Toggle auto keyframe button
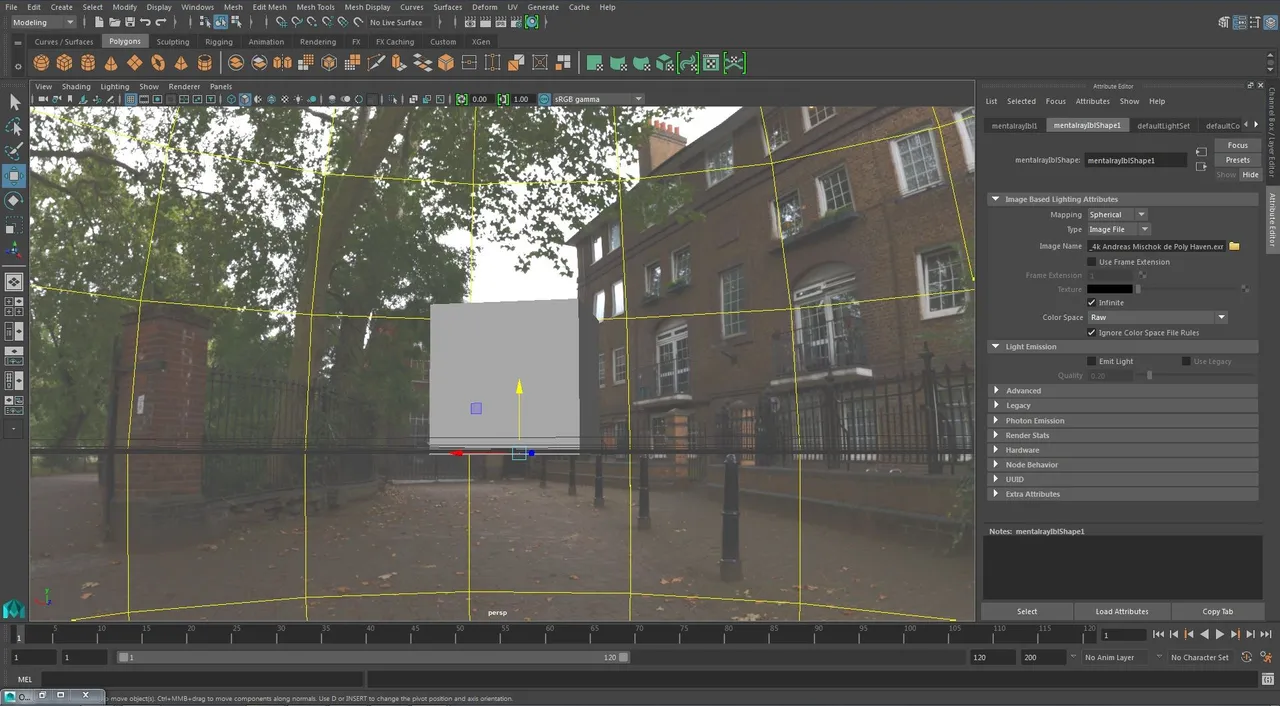This screenshot has width=1280, height=706. tap(1246, 657)
